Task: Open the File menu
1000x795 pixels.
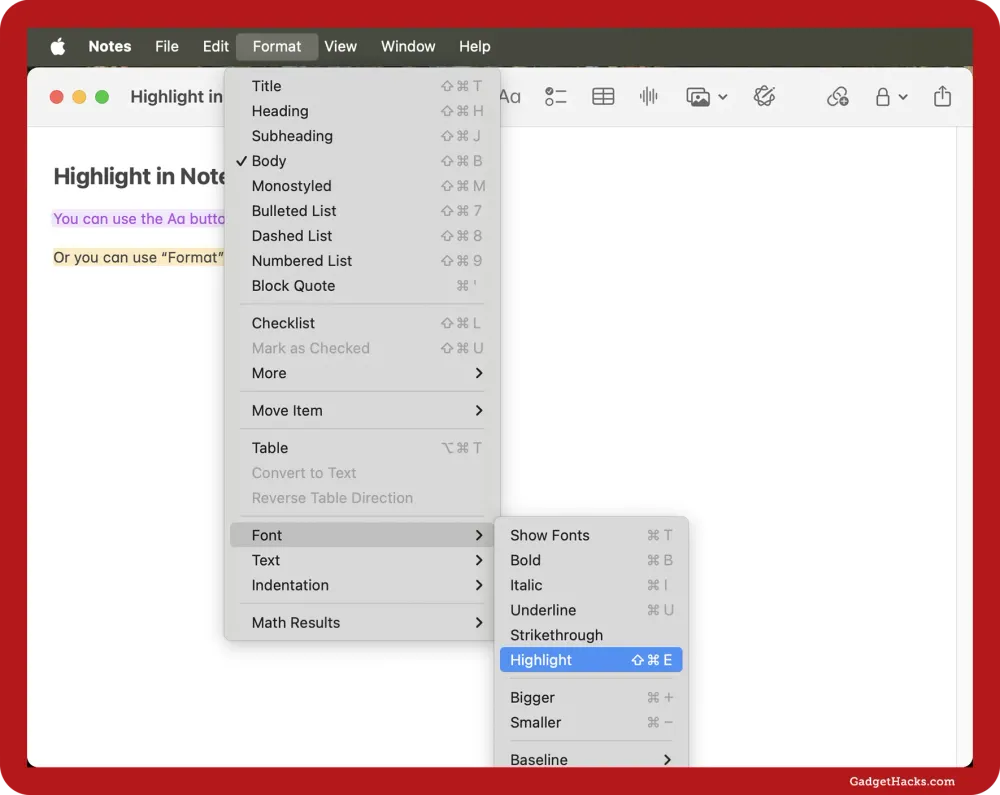Action: click(x=166, y=47)
